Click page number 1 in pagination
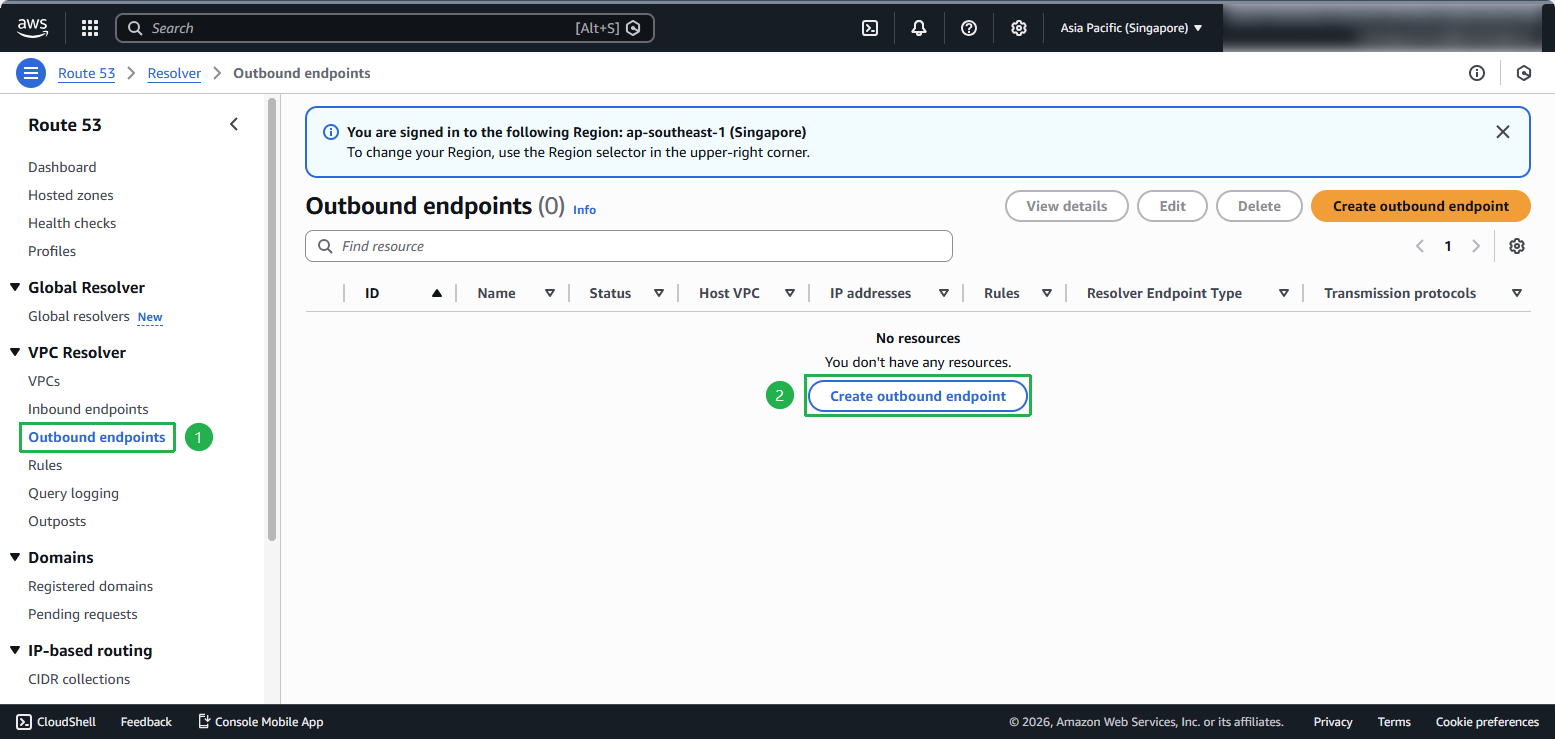The image size is (1555, 739). pos(1447,246)
